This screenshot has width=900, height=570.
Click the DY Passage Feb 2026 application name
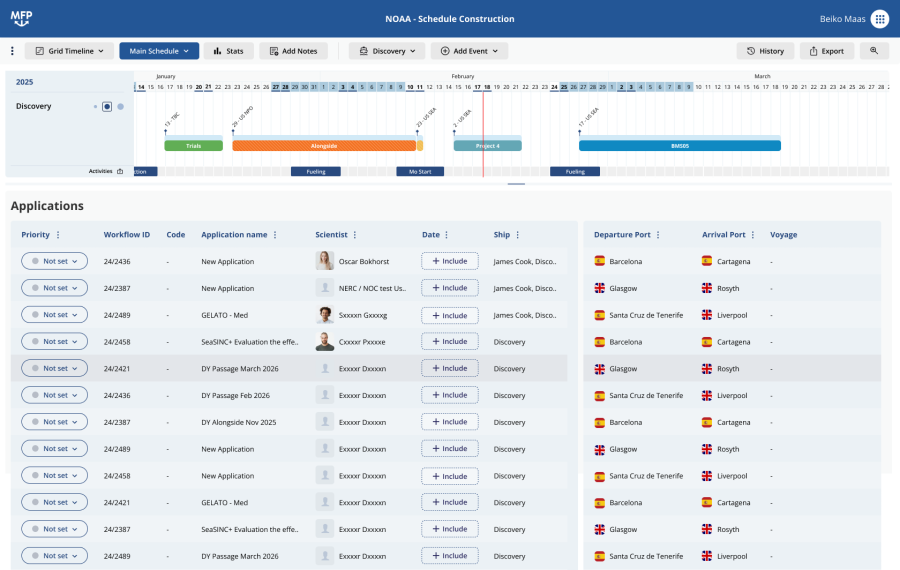[x=235, y=395]
